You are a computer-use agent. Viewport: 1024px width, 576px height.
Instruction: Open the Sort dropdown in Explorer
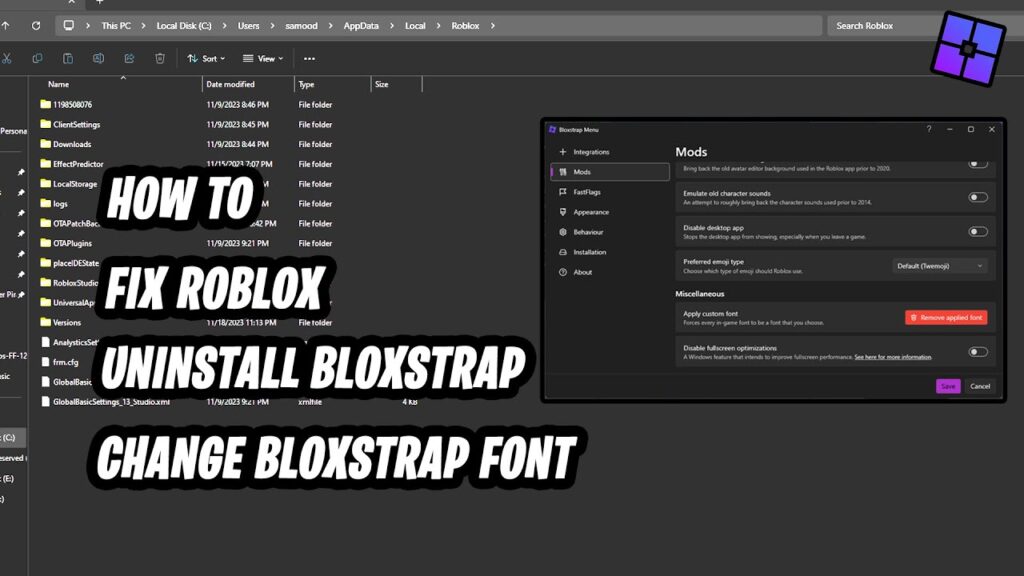point(206,59)
